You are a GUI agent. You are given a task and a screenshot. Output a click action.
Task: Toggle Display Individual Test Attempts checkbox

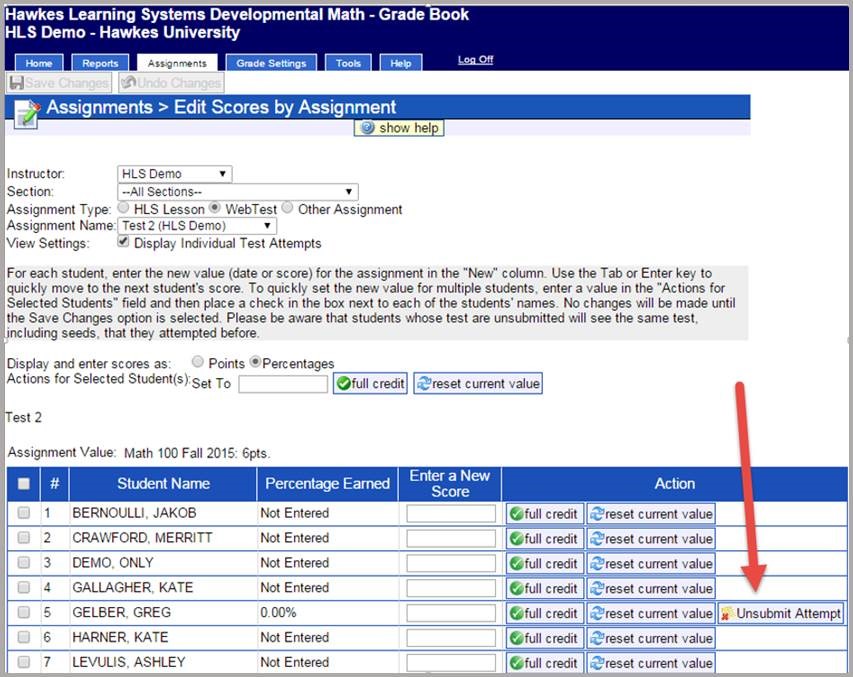pos(124,243)
